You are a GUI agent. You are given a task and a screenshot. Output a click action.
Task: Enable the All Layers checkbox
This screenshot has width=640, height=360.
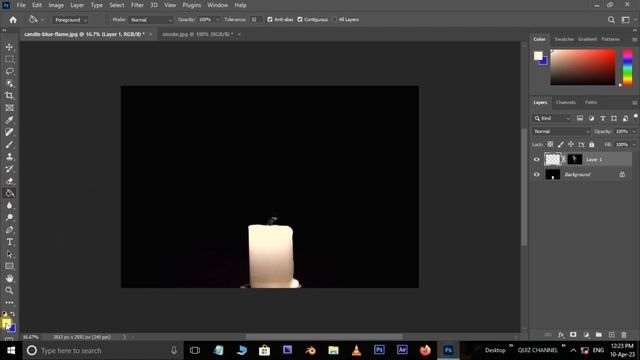point(335,20)
